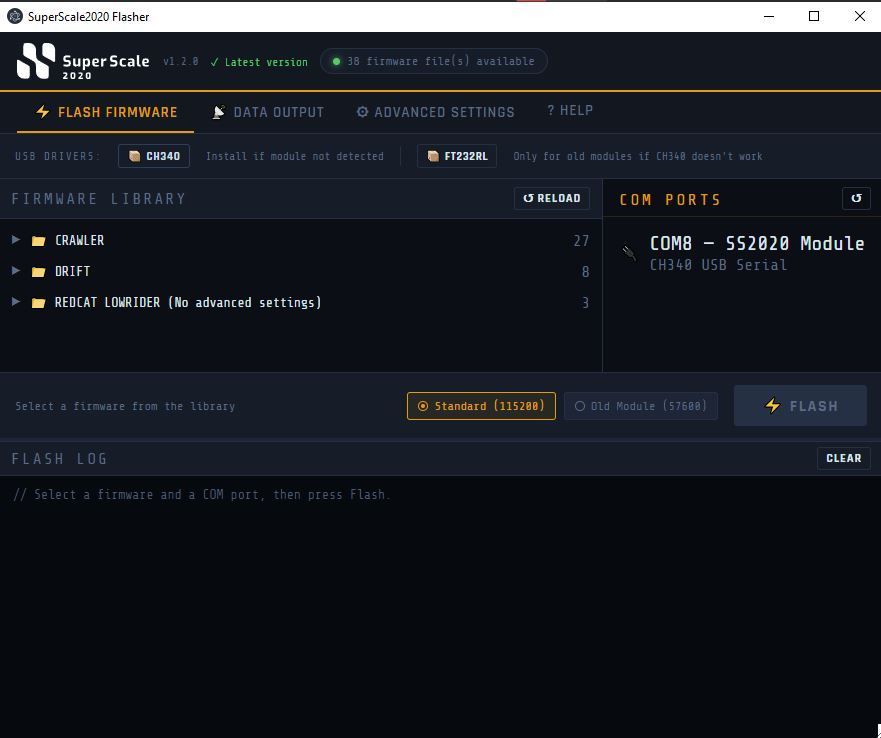881x738 pixels.
Task: Click the REDCAT LOWRIDER folder icon
Action: tap(38, 302)
